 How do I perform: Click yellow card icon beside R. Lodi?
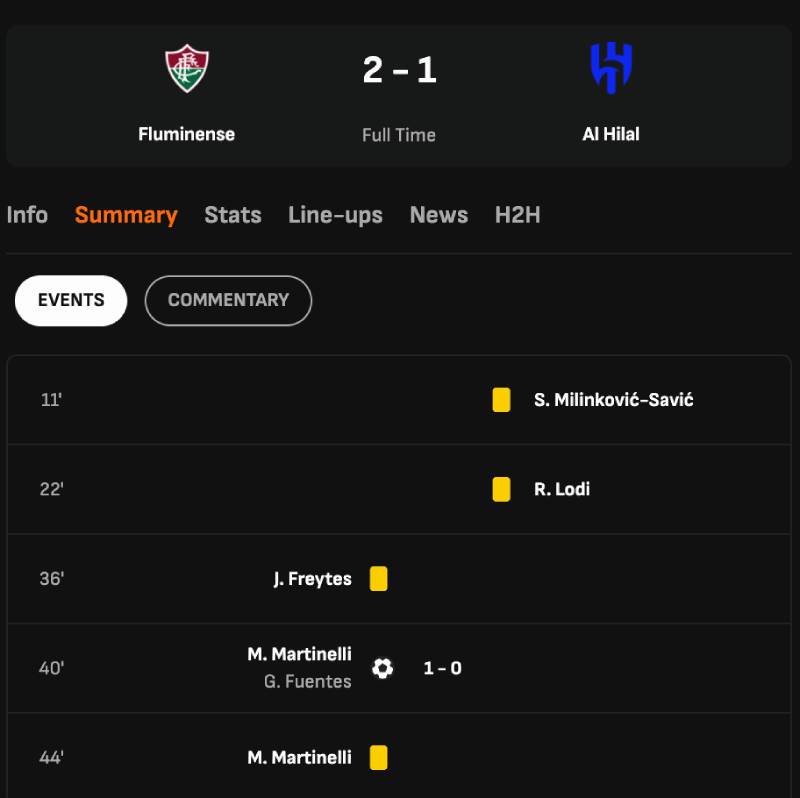501,489
